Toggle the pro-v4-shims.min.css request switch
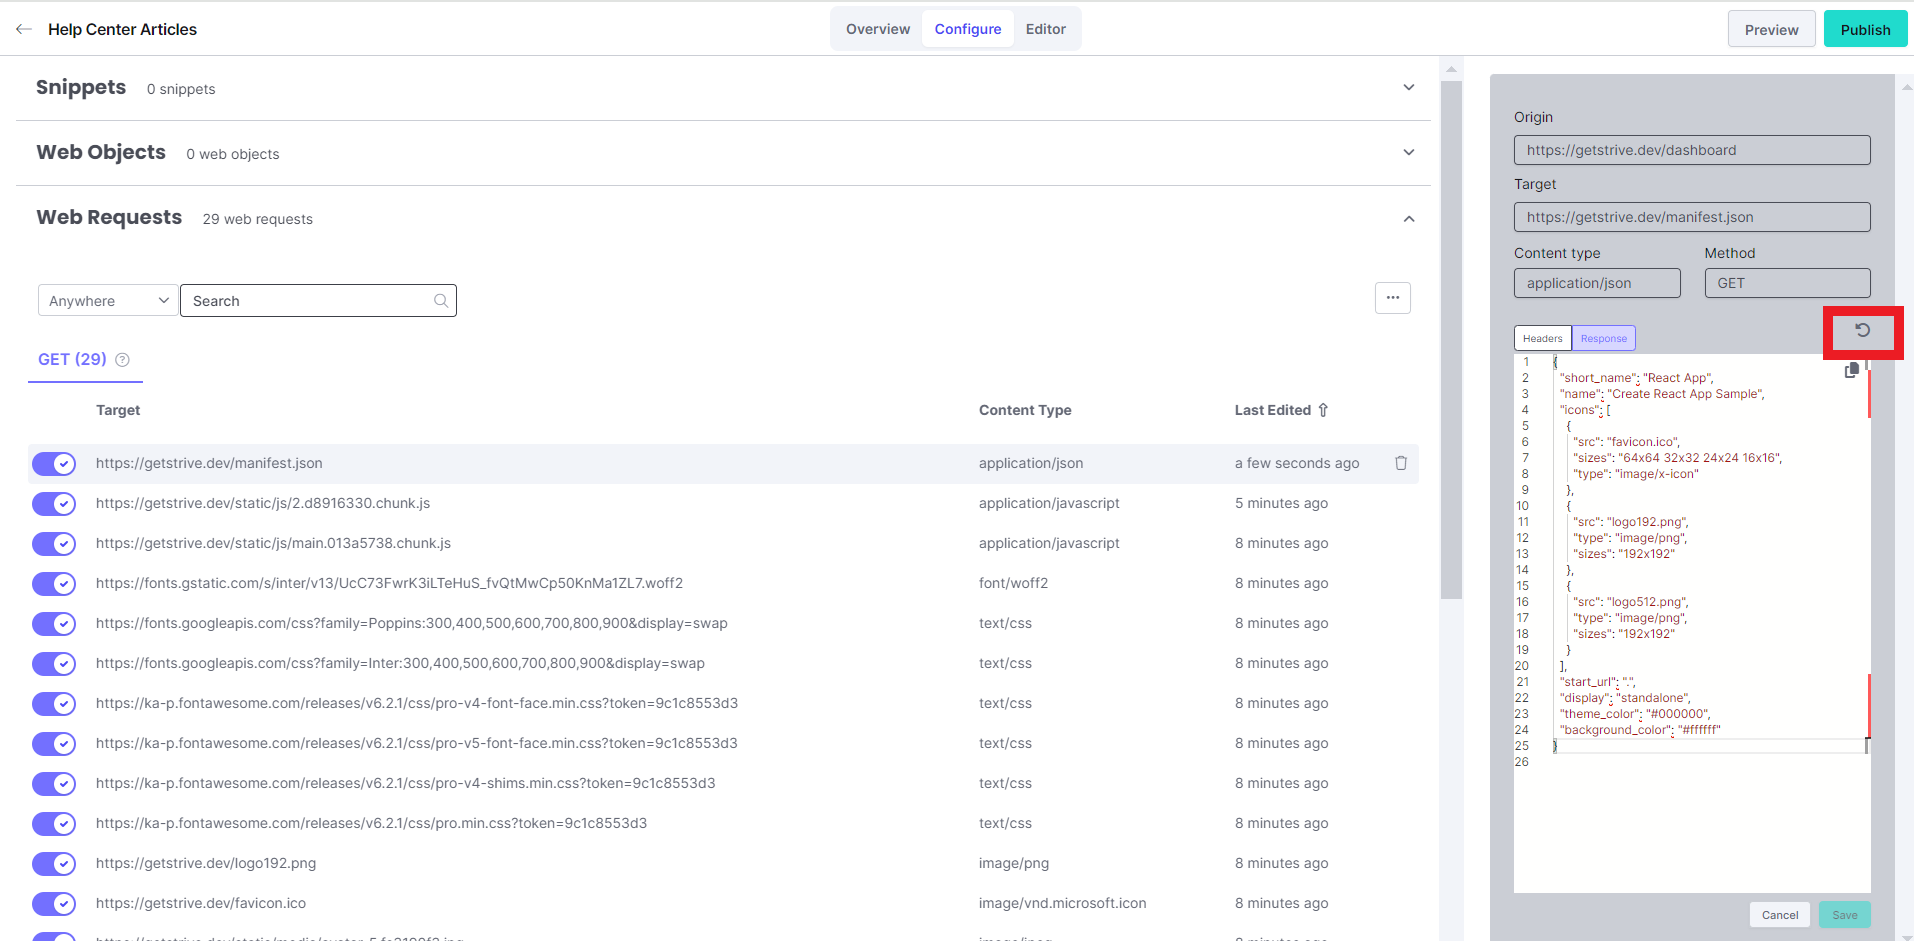 click(x=54, y=784)
